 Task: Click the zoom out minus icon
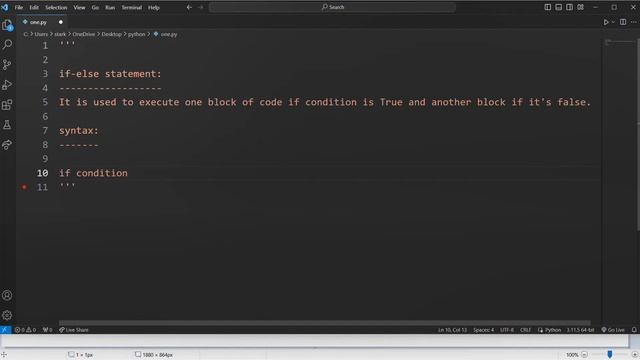click(x=584, y=355)
